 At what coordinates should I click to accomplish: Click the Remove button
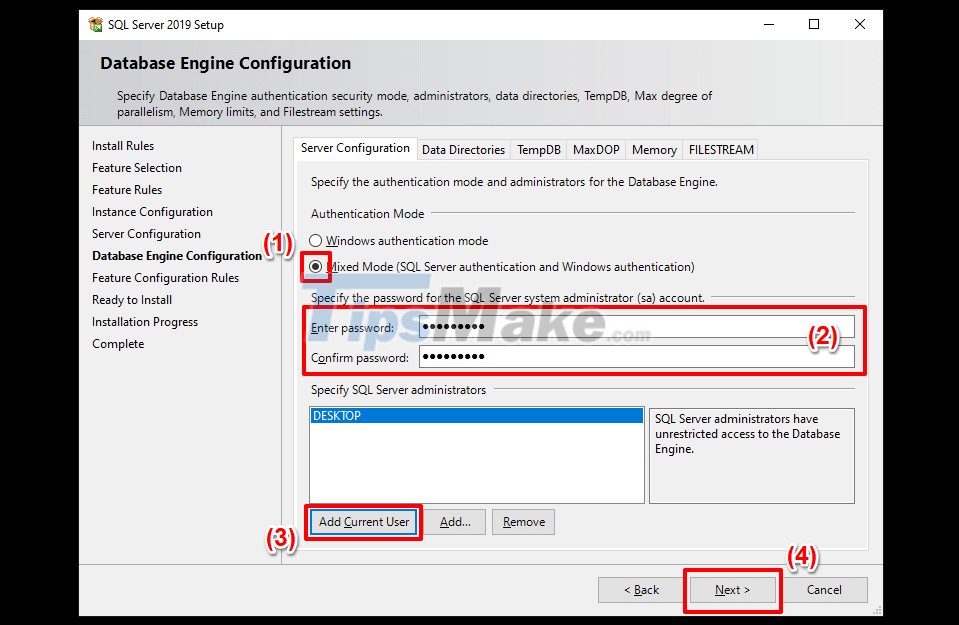coord(523,521)
